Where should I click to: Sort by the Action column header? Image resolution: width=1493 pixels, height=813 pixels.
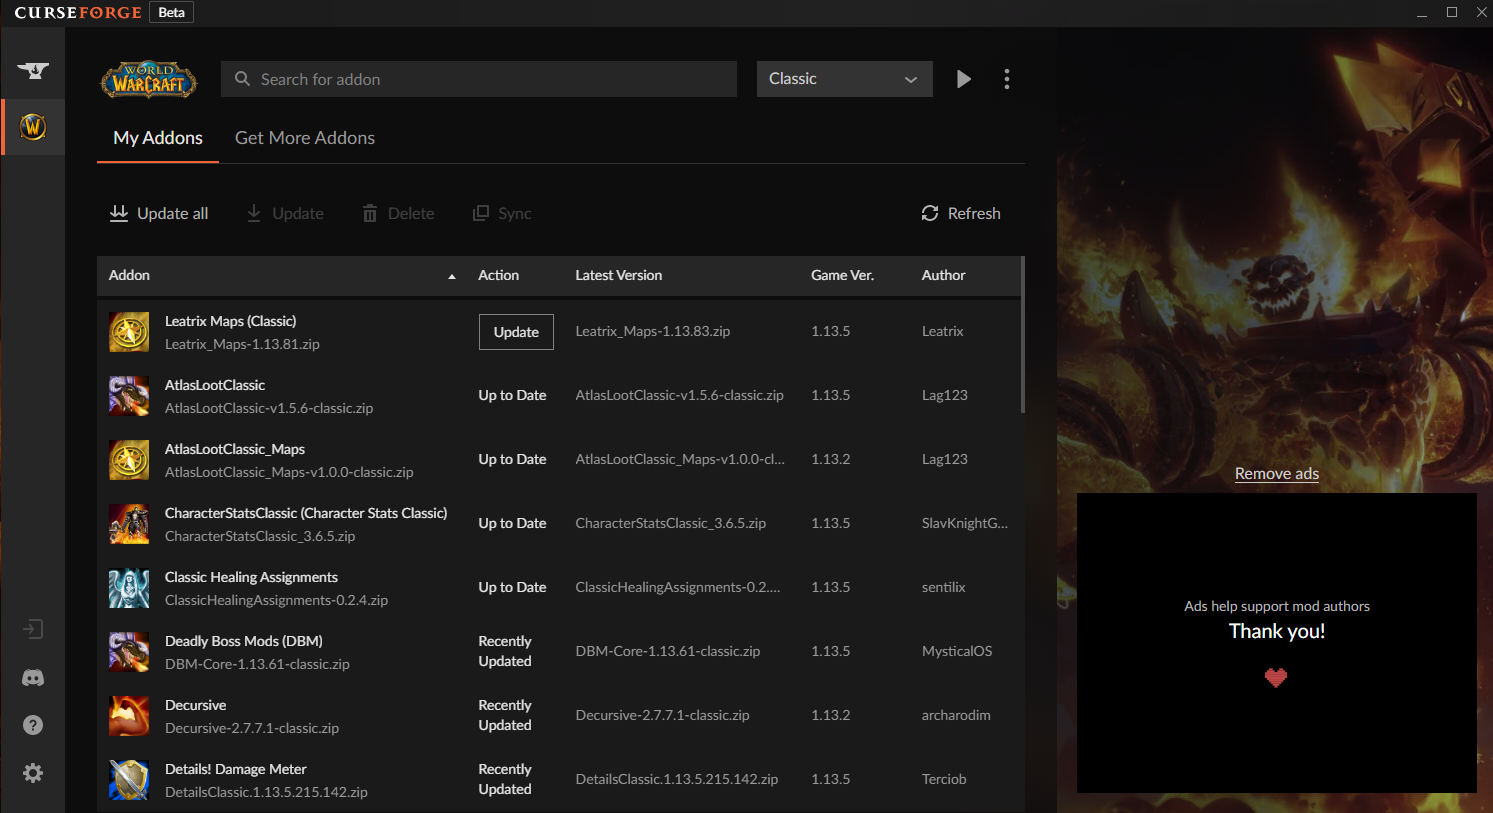pos(498,275)
